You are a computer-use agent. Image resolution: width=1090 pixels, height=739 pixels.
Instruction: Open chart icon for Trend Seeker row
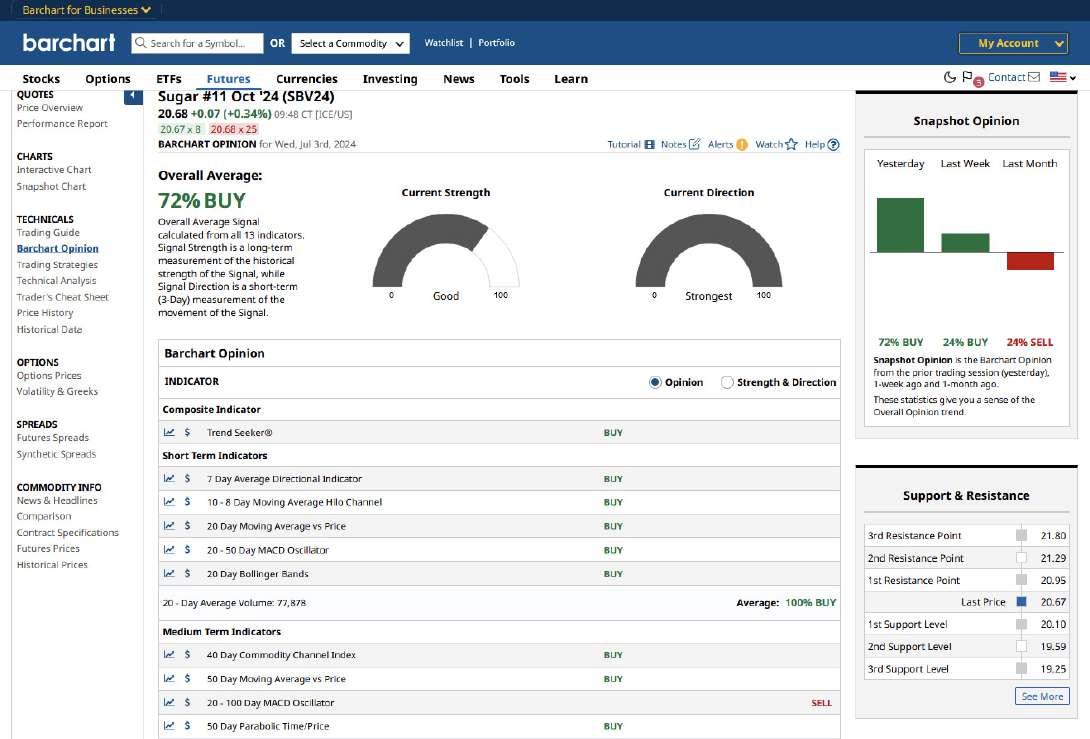tap(169, 432)
